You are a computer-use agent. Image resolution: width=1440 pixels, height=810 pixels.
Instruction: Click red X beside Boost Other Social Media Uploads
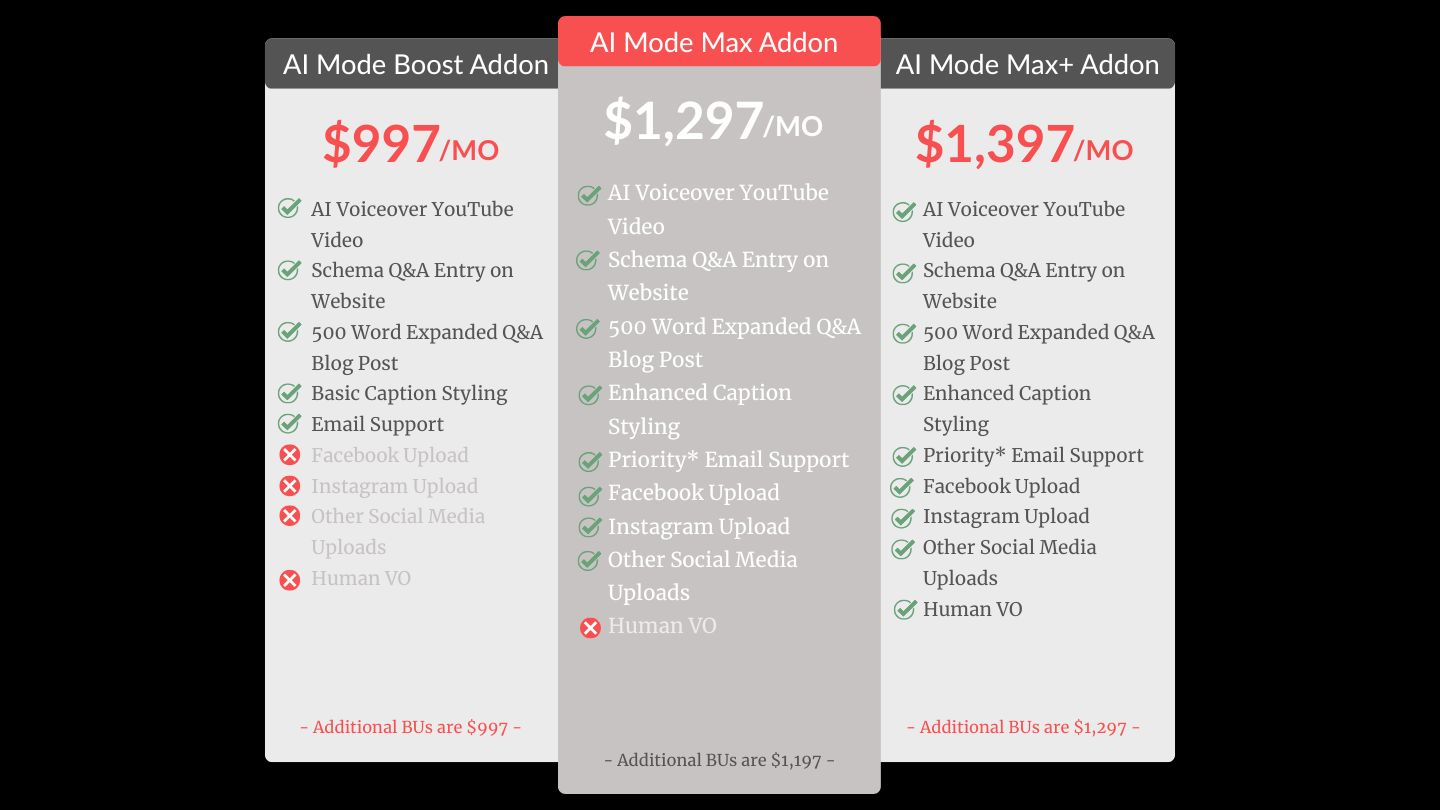290,516
